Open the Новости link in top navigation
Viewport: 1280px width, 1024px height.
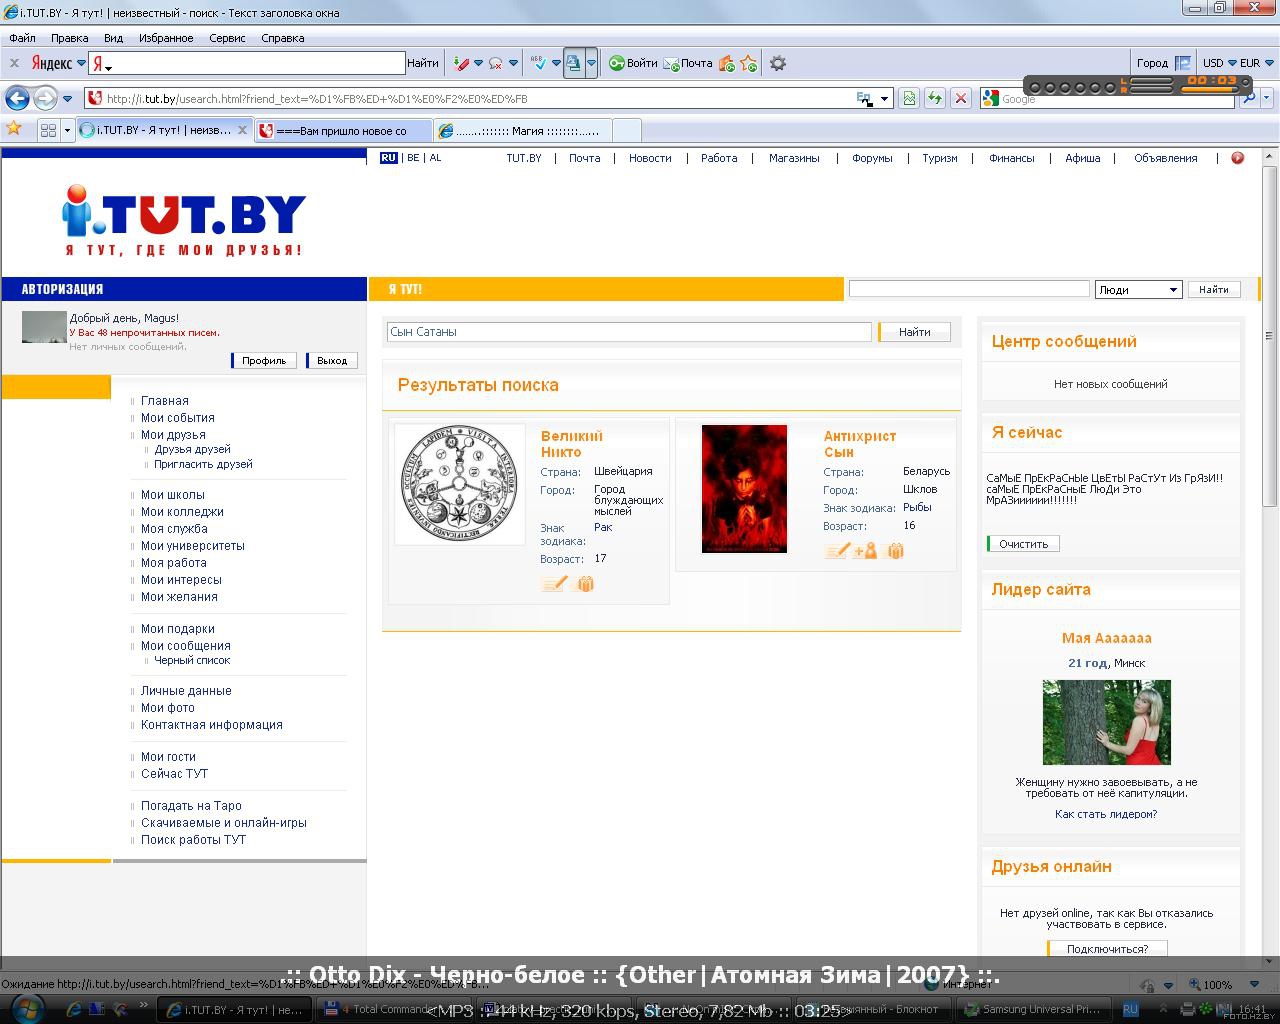tap(650, 158)
